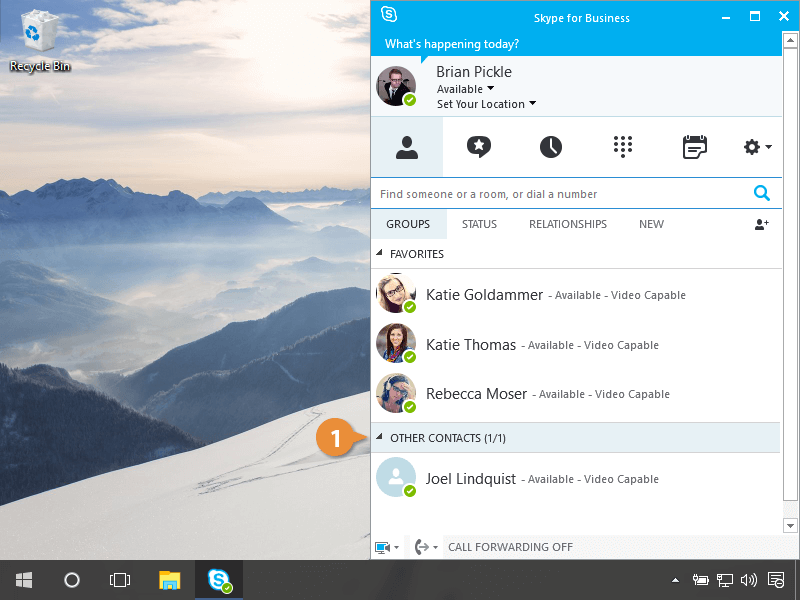Open the call forwarding options icon
The height and width of the screenshot is (600, 800).
424,547
